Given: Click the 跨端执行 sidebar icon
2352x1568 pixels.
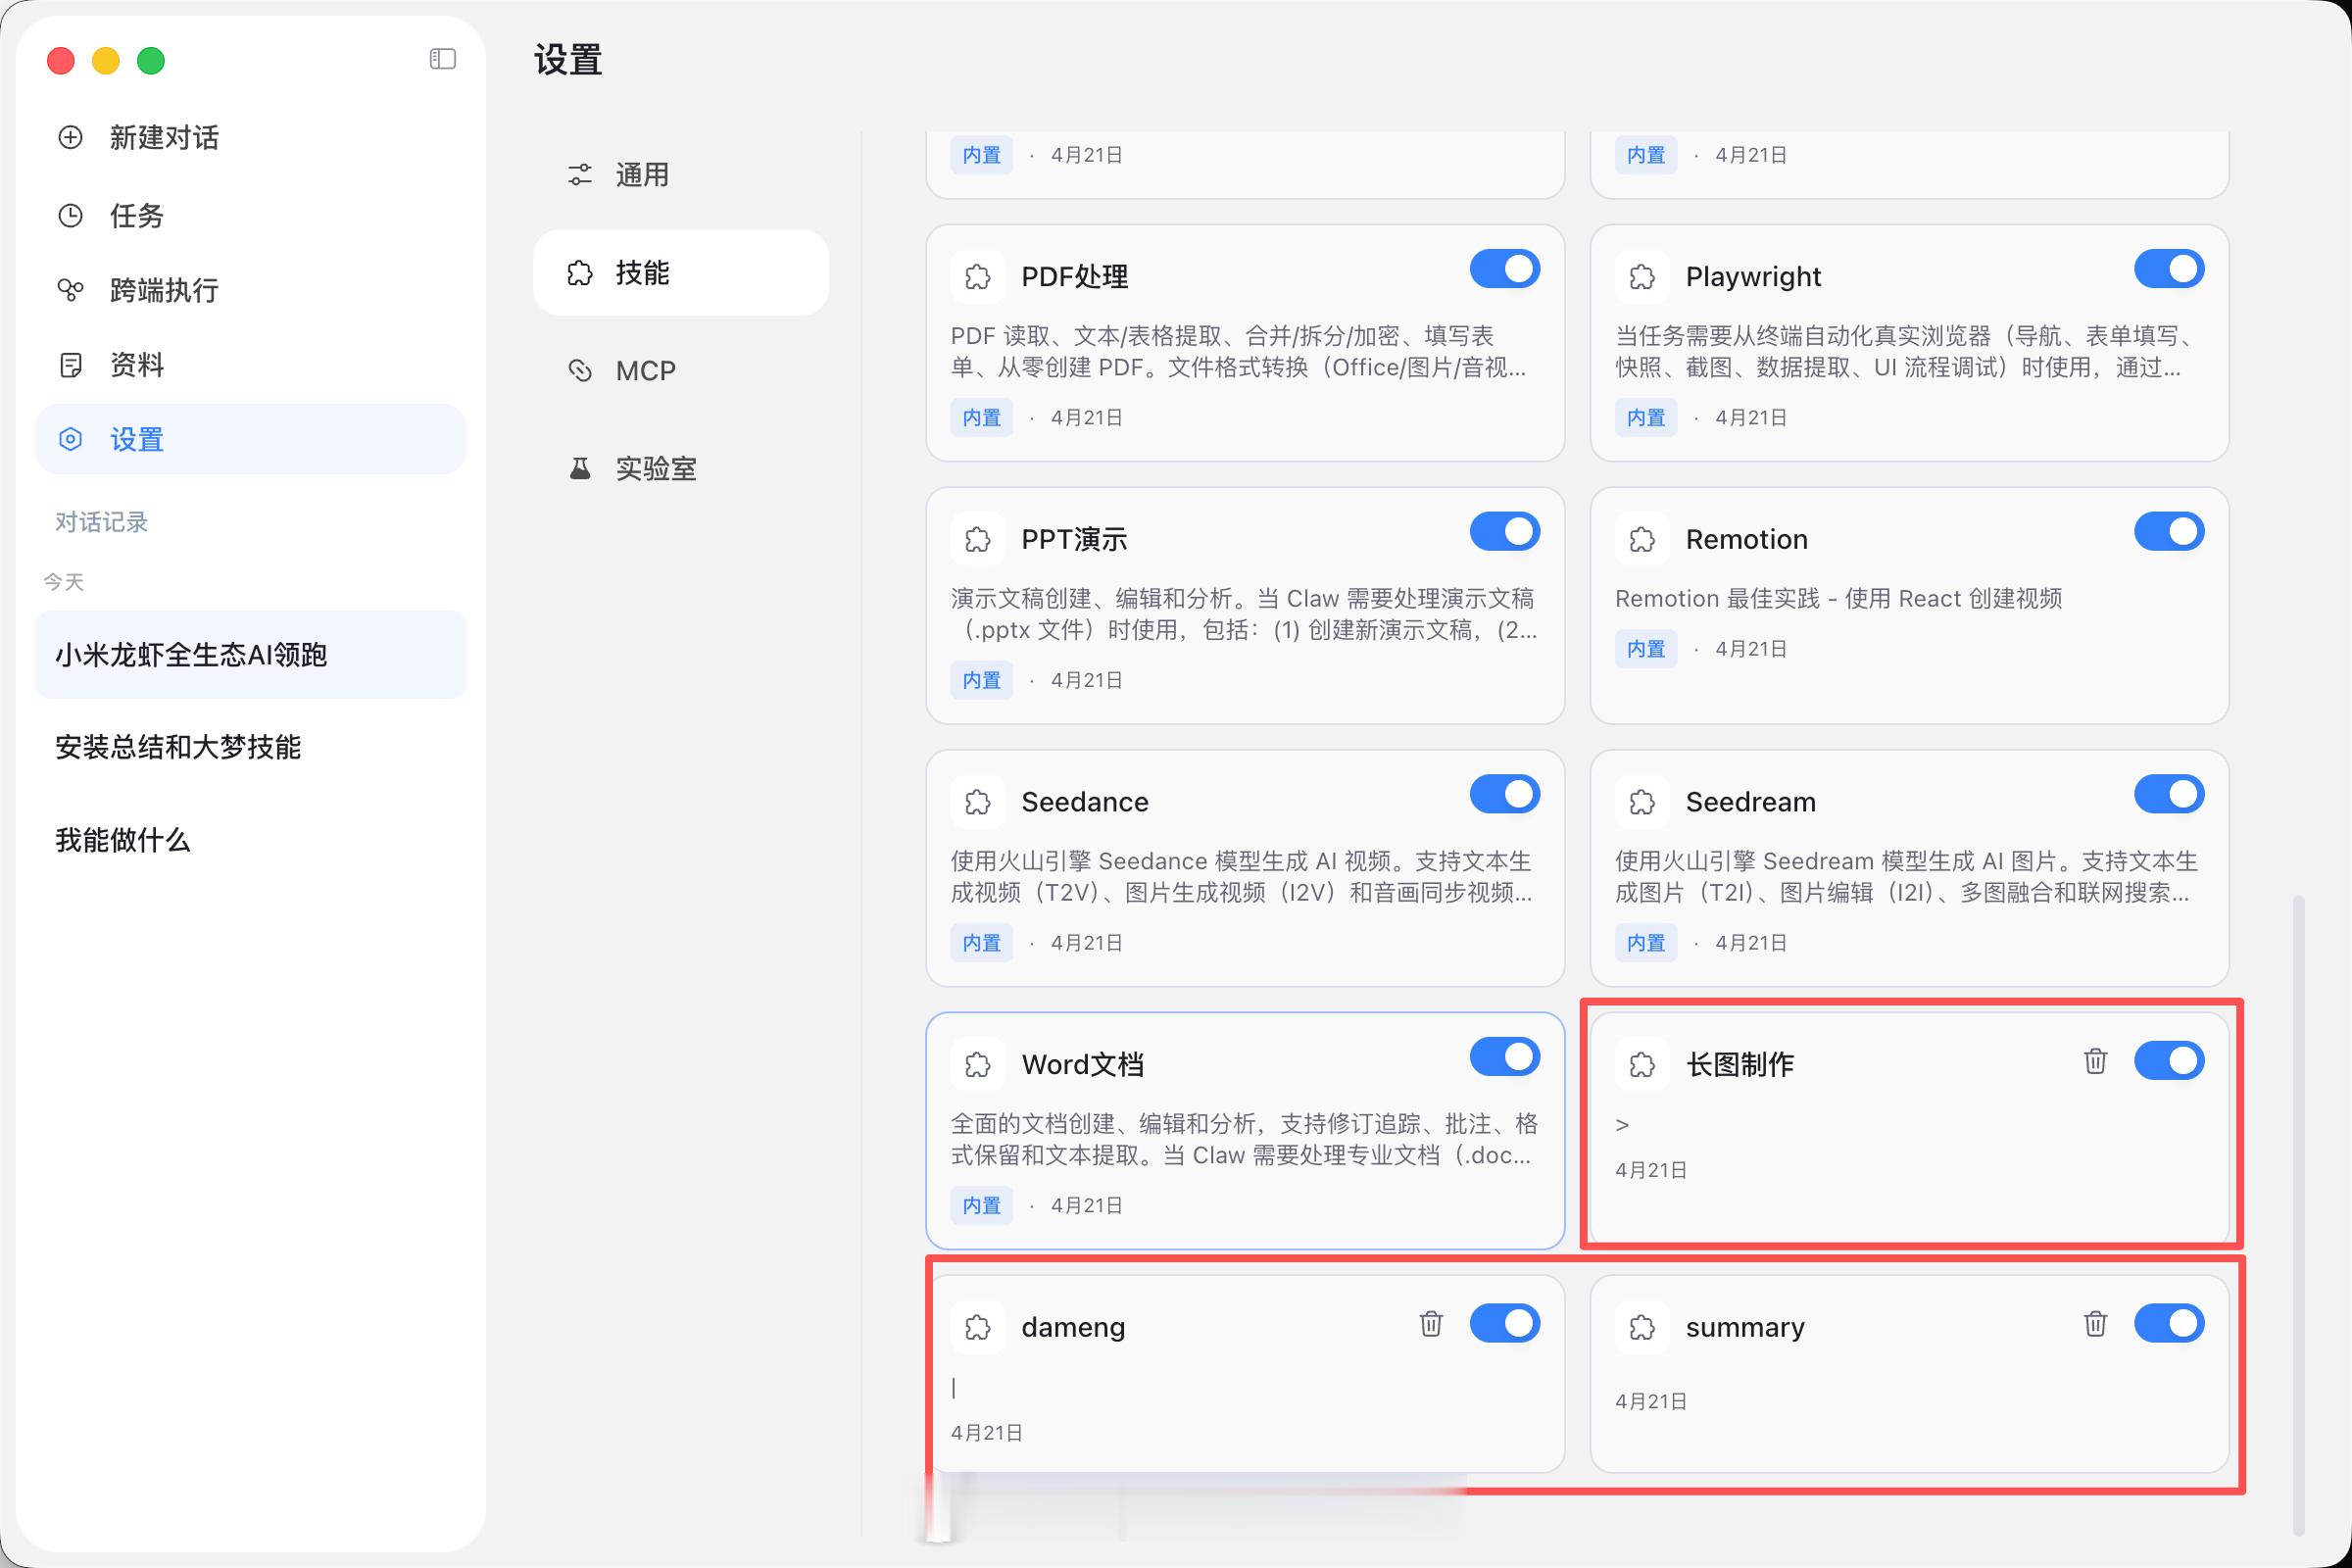Looking at the screenshot, I should click(70, 290).
